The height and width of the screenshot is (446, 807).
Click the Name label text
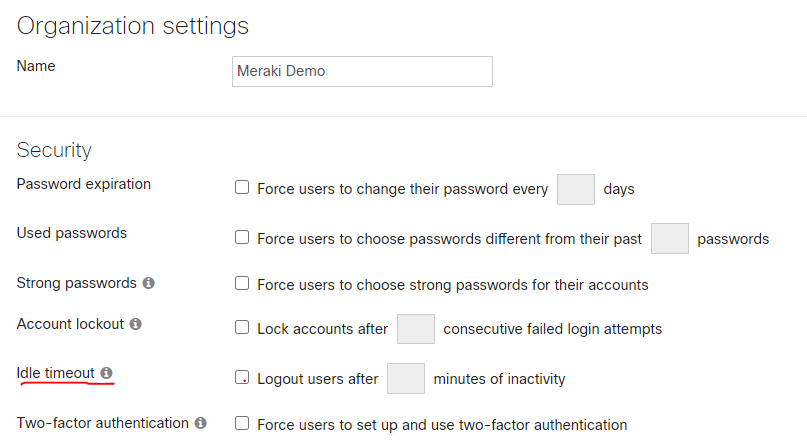[36, 66]
